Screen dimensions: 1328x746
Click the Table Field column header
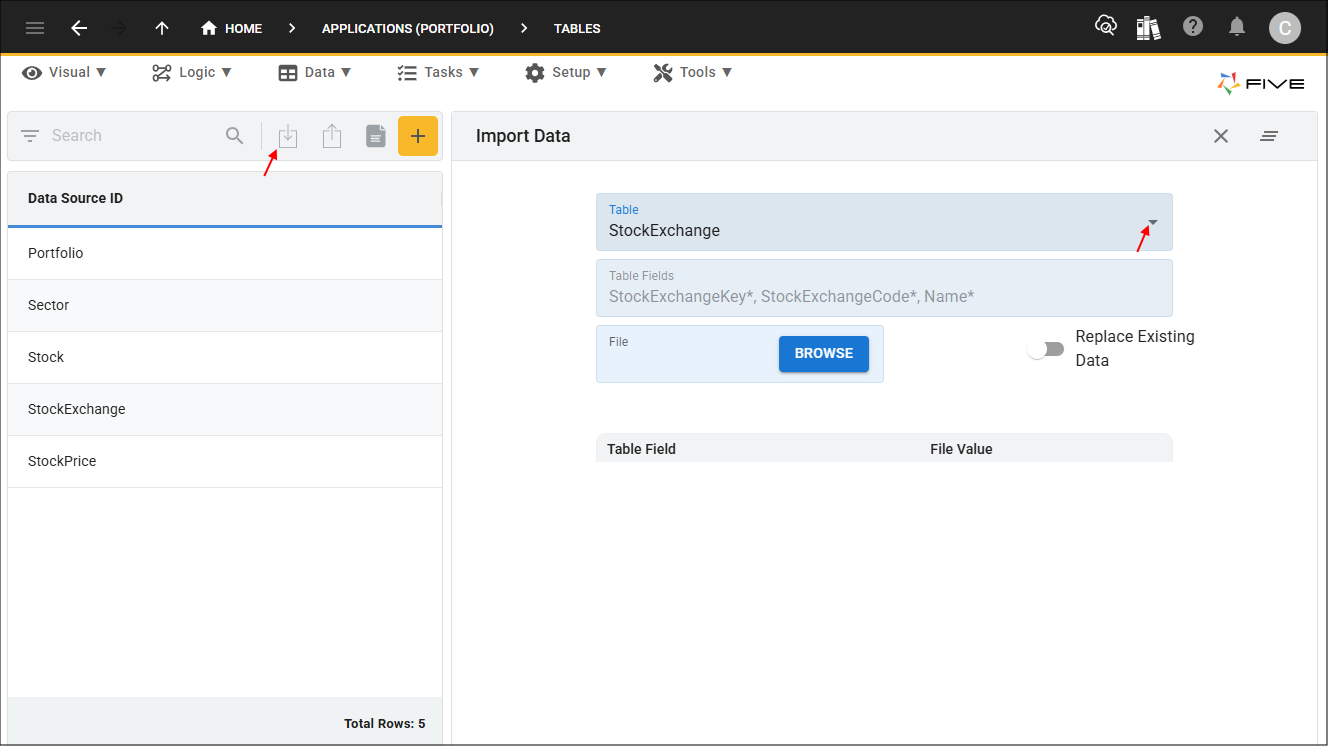642,449
